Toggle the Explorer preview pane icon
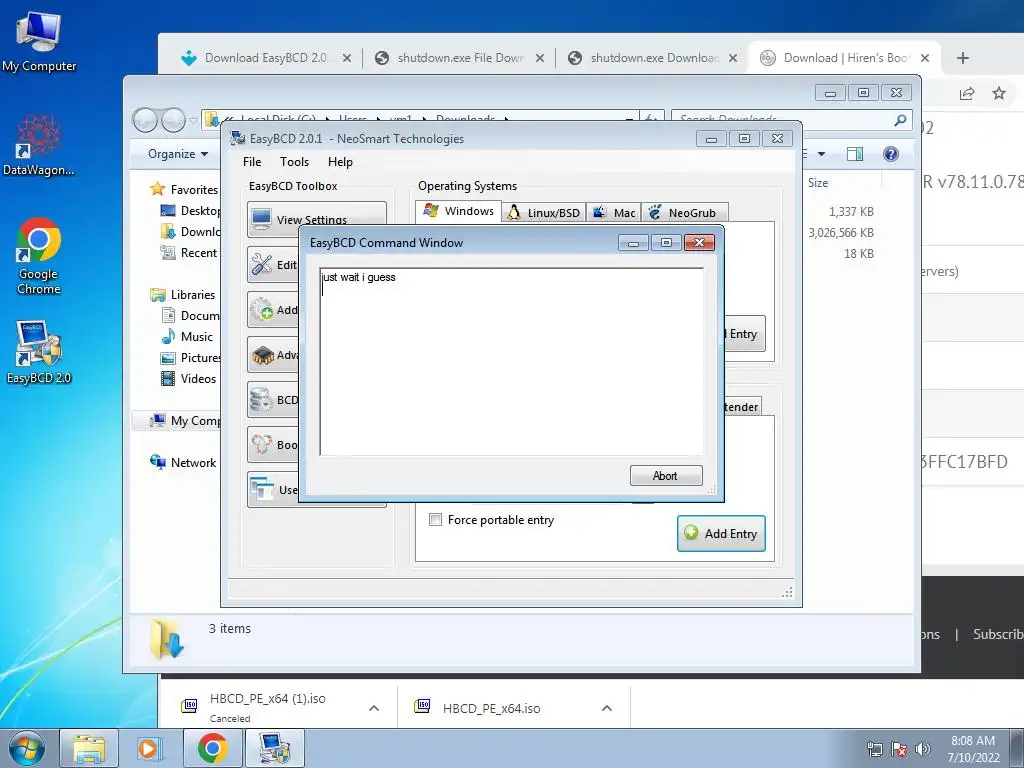The width and height of the screenshot is (1024, 768). pyautogui.click(x=855, y=153)
